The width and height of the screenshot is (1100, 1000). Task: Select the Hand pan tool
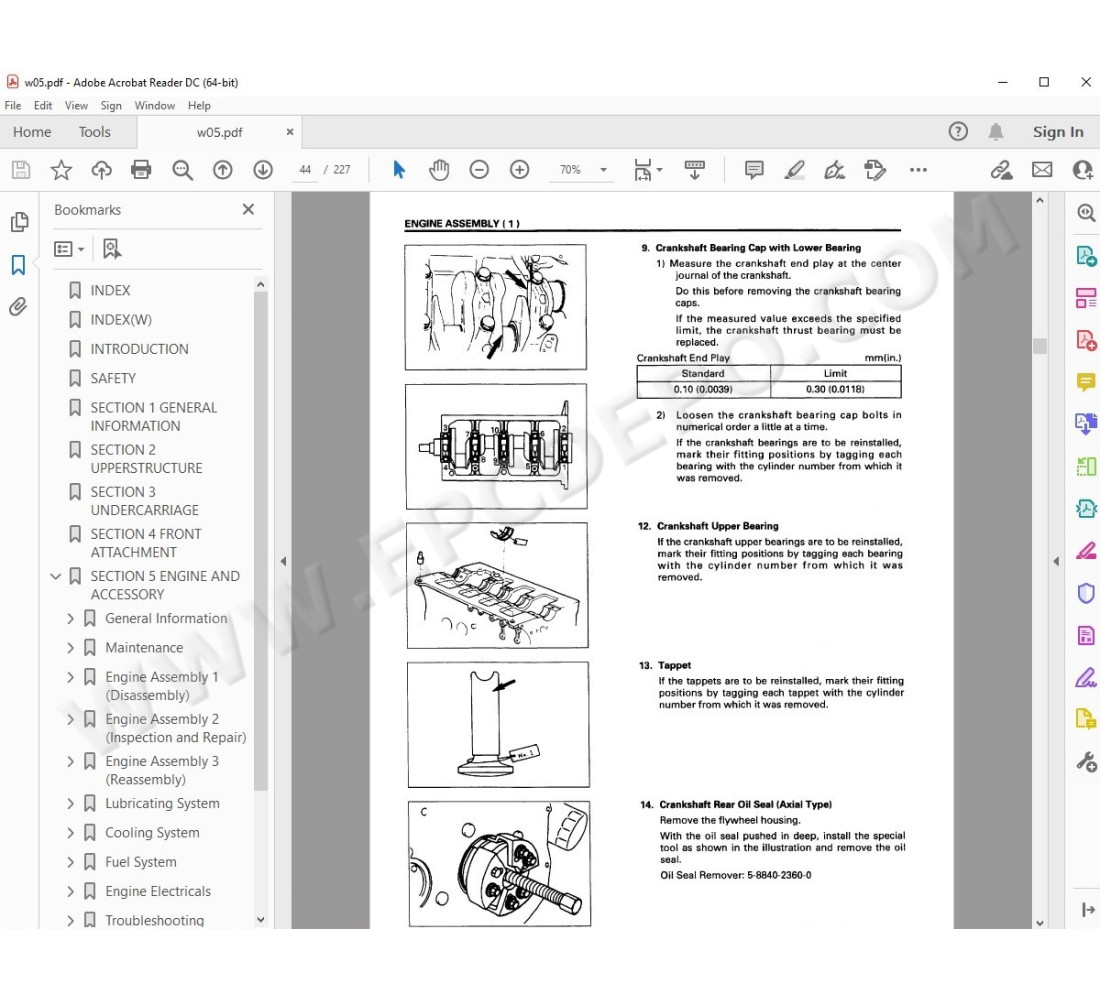coord(439,170)
